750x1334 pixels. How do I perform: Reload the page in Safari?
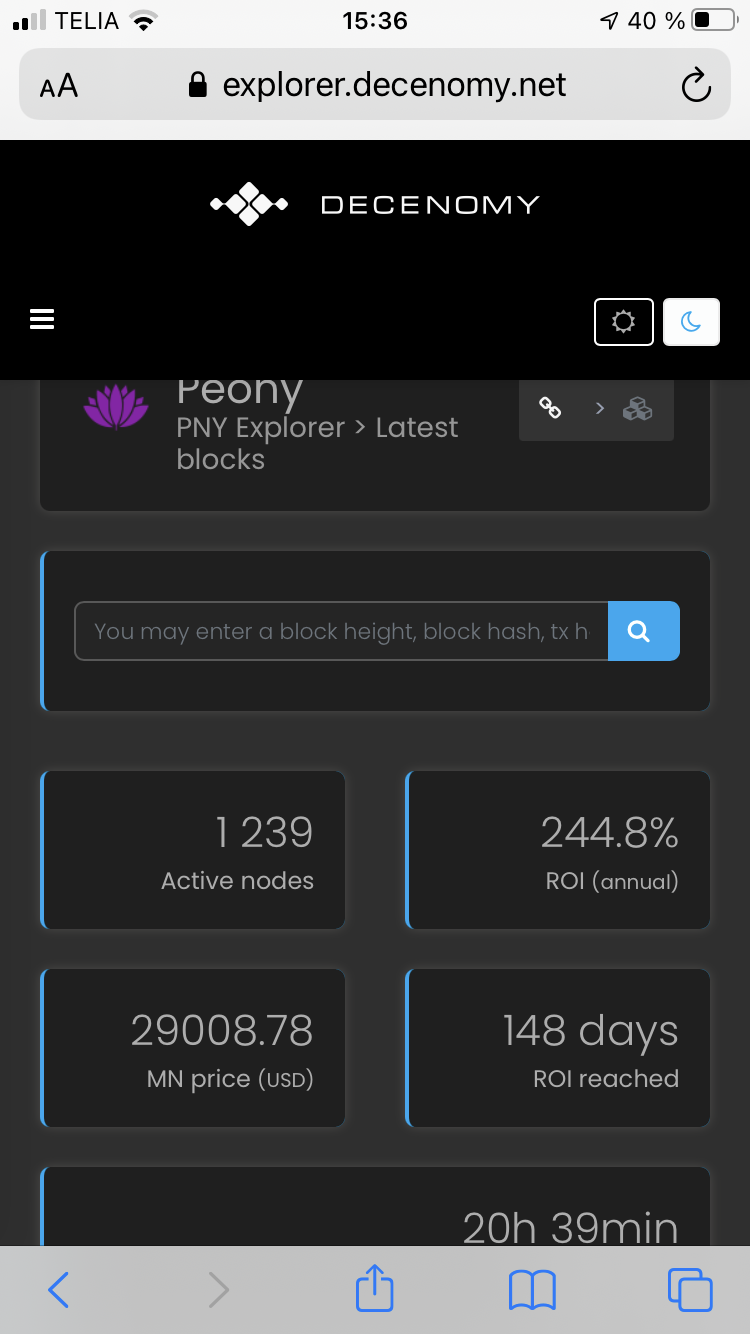coord(695,86)
